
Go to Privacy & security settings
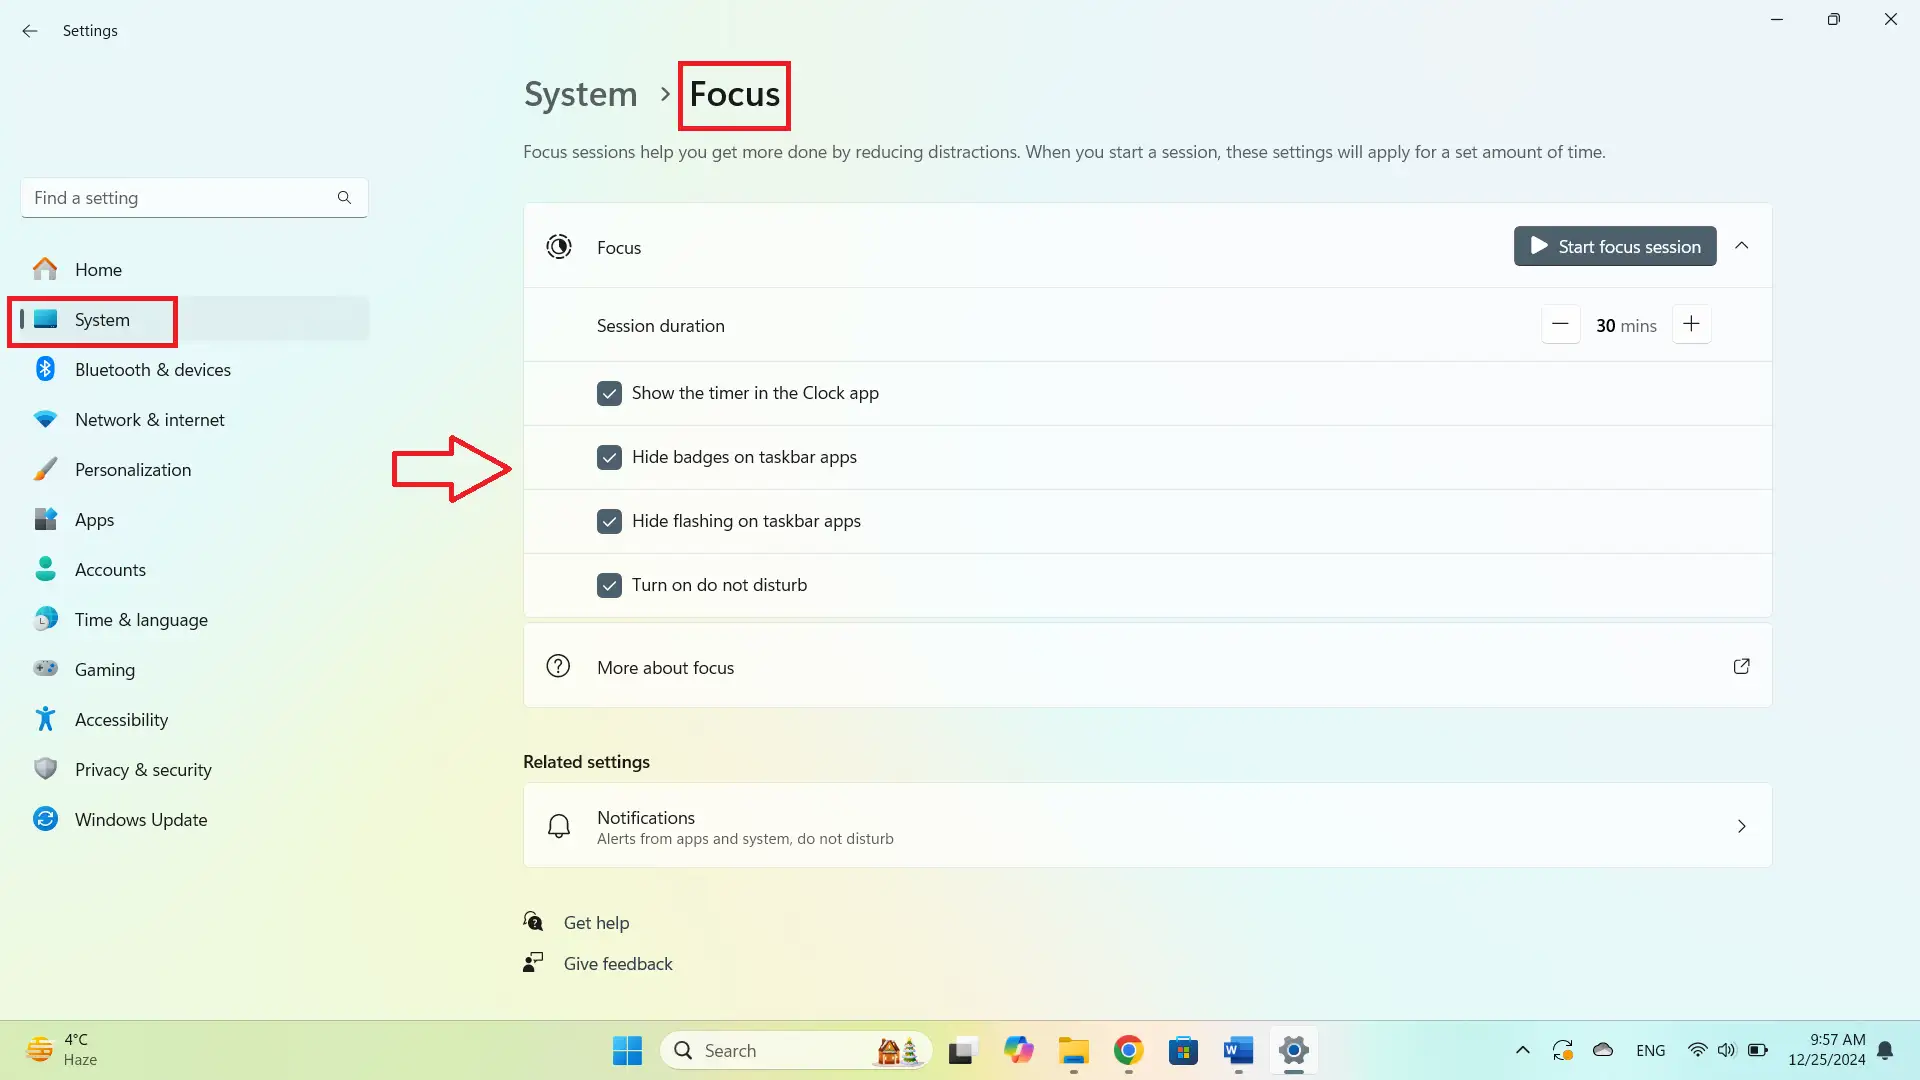coord(143,770)
